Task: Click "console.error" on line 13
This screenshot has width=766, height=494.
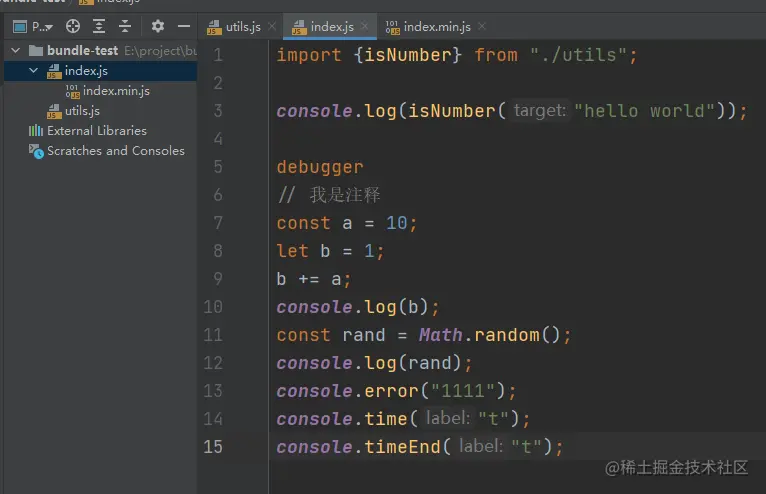Action: tap(347, 391)
